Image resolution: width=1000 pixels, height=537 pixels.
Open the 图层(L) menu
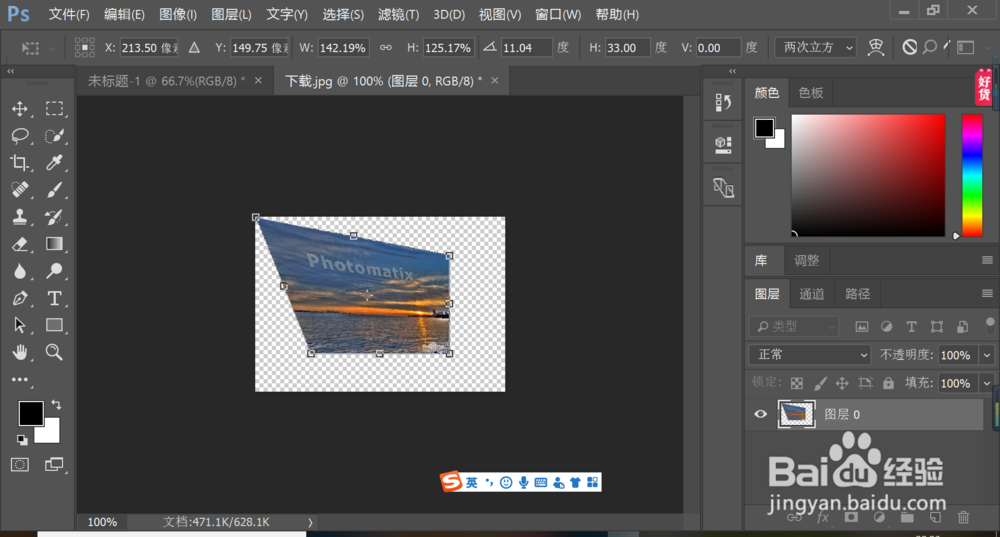pyautogui.click(x=231, y=15)
